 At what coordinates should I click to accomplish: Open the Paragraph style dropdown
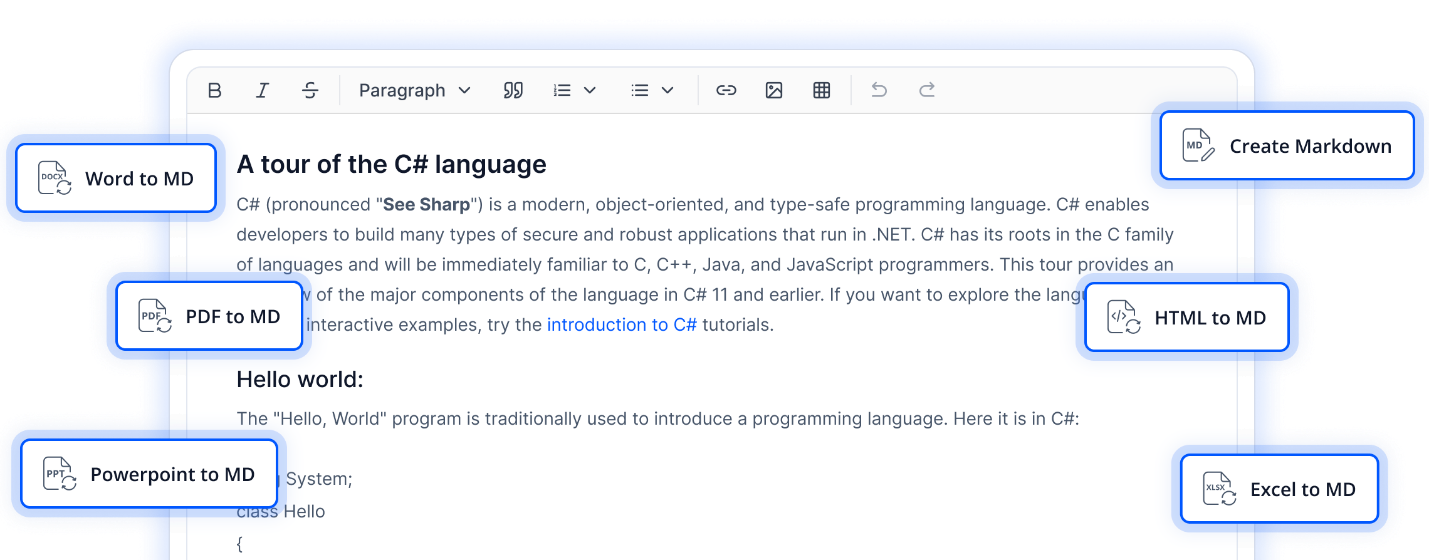414,90
